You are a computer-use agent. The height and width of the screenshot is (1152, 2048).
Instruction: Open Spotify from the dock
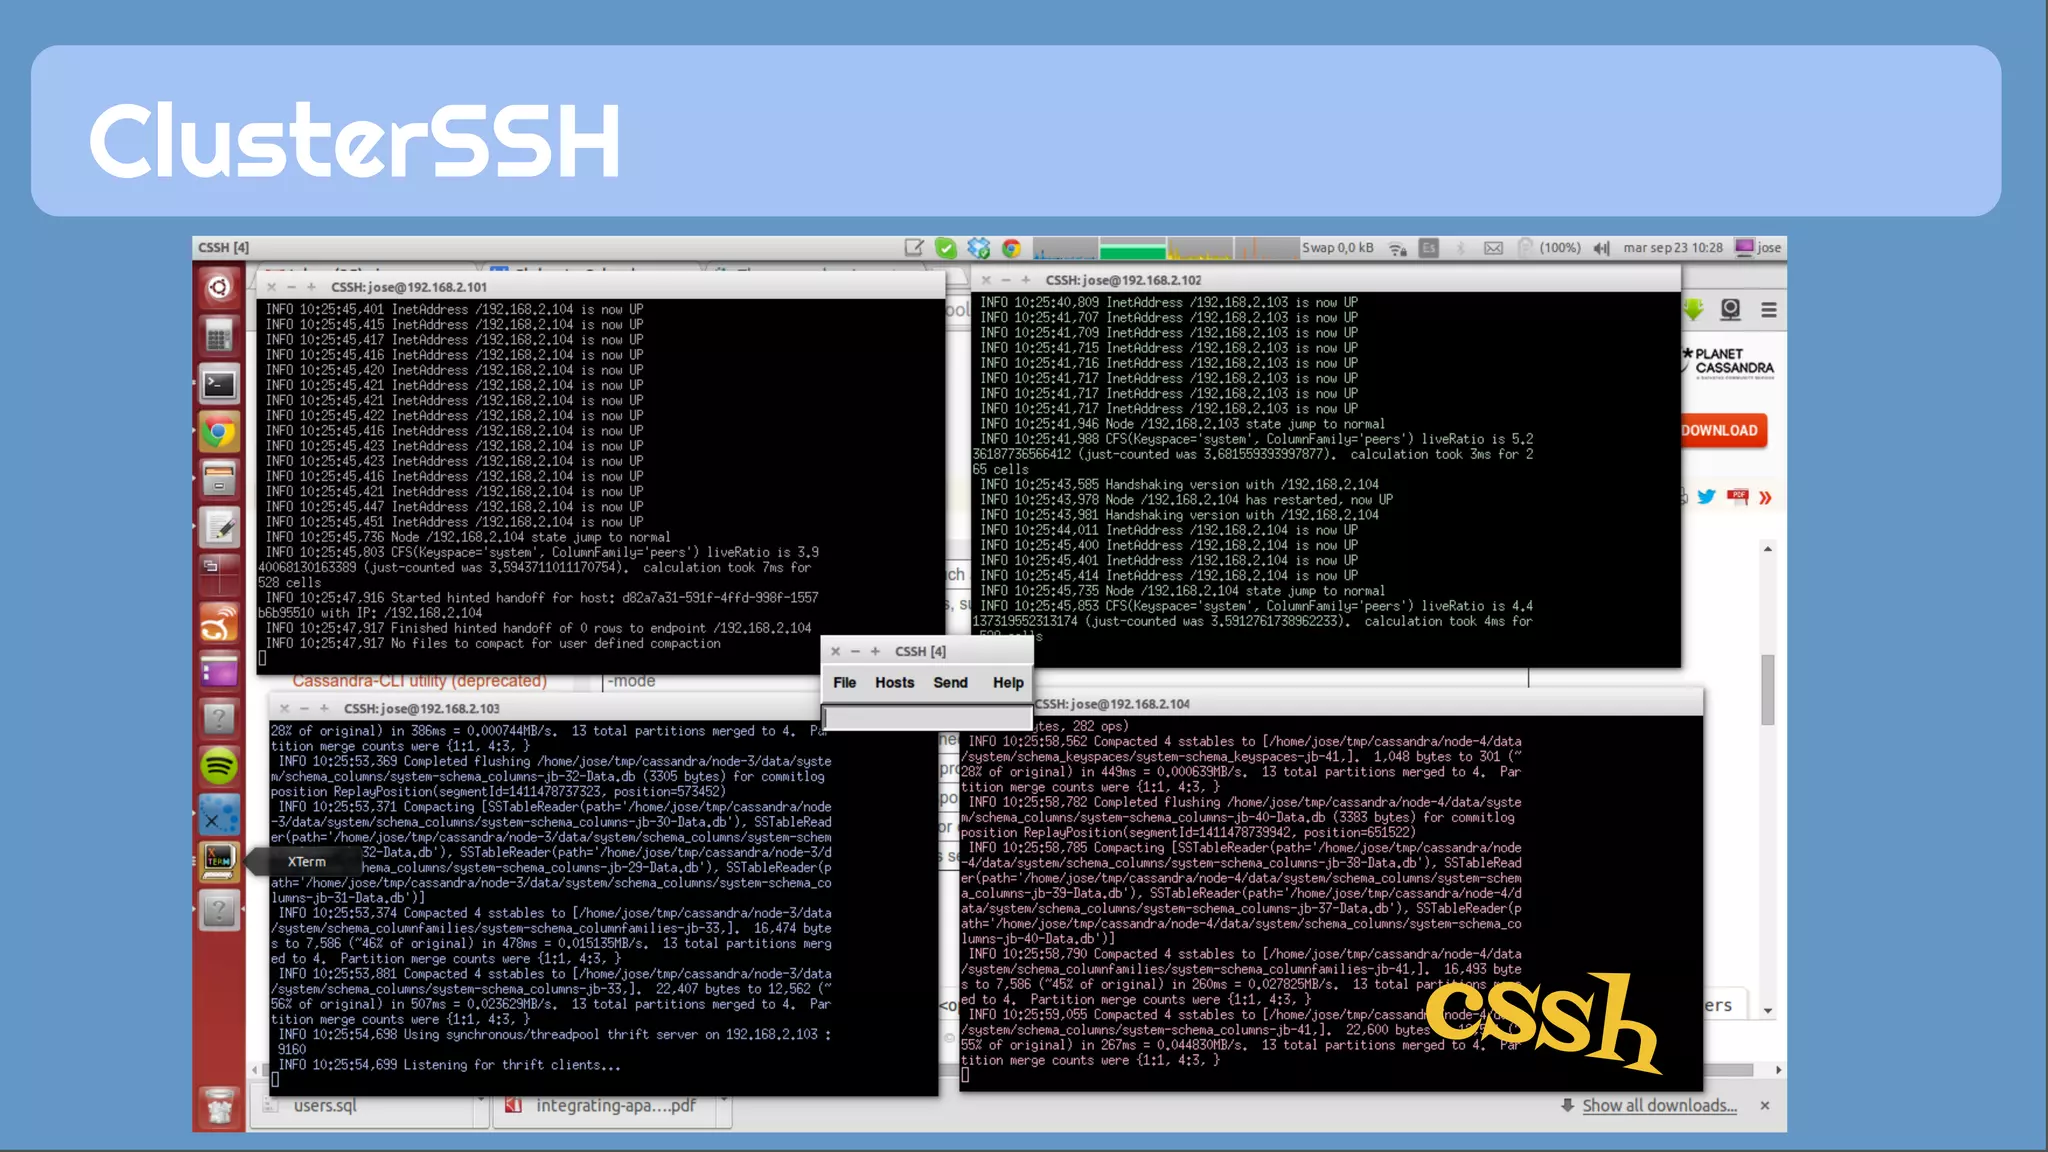tap(219, 767)
